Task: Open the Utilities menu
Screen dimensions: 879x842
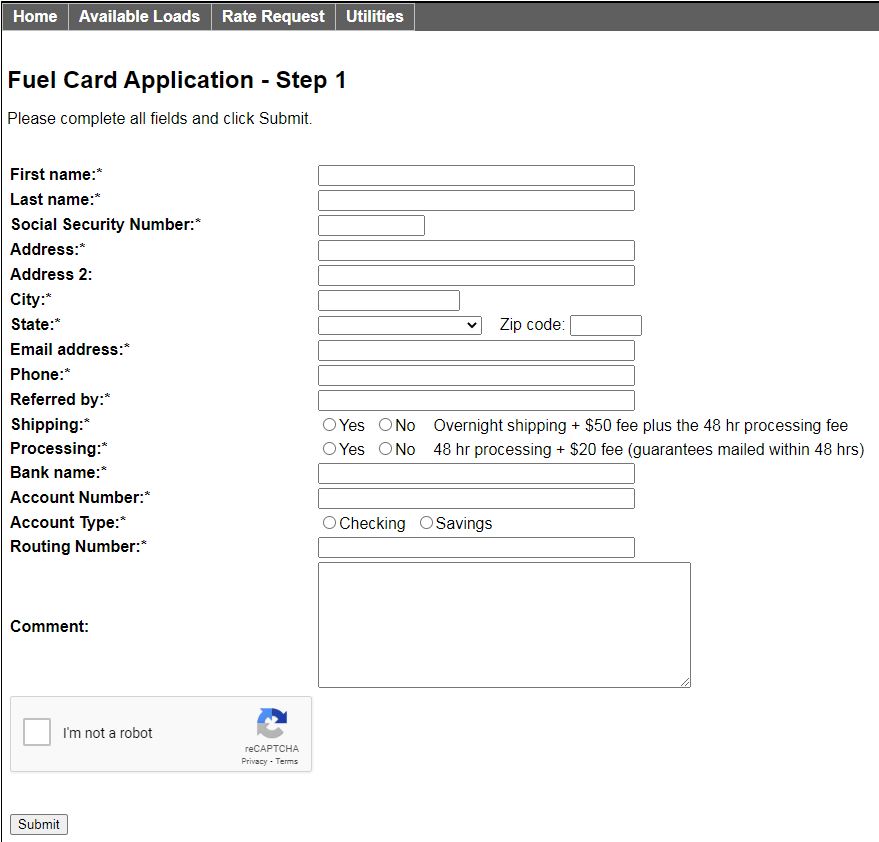Action: [x=374, y=16]
